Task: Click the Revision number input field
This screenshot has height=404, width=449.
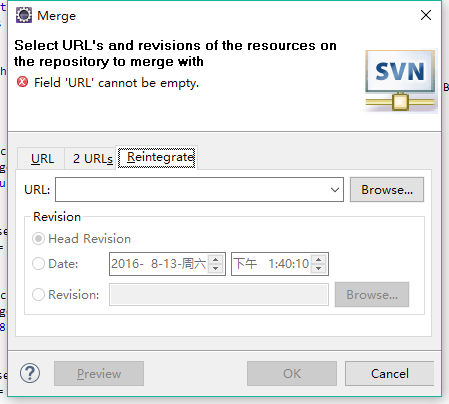Action: [x=219, y=295]
